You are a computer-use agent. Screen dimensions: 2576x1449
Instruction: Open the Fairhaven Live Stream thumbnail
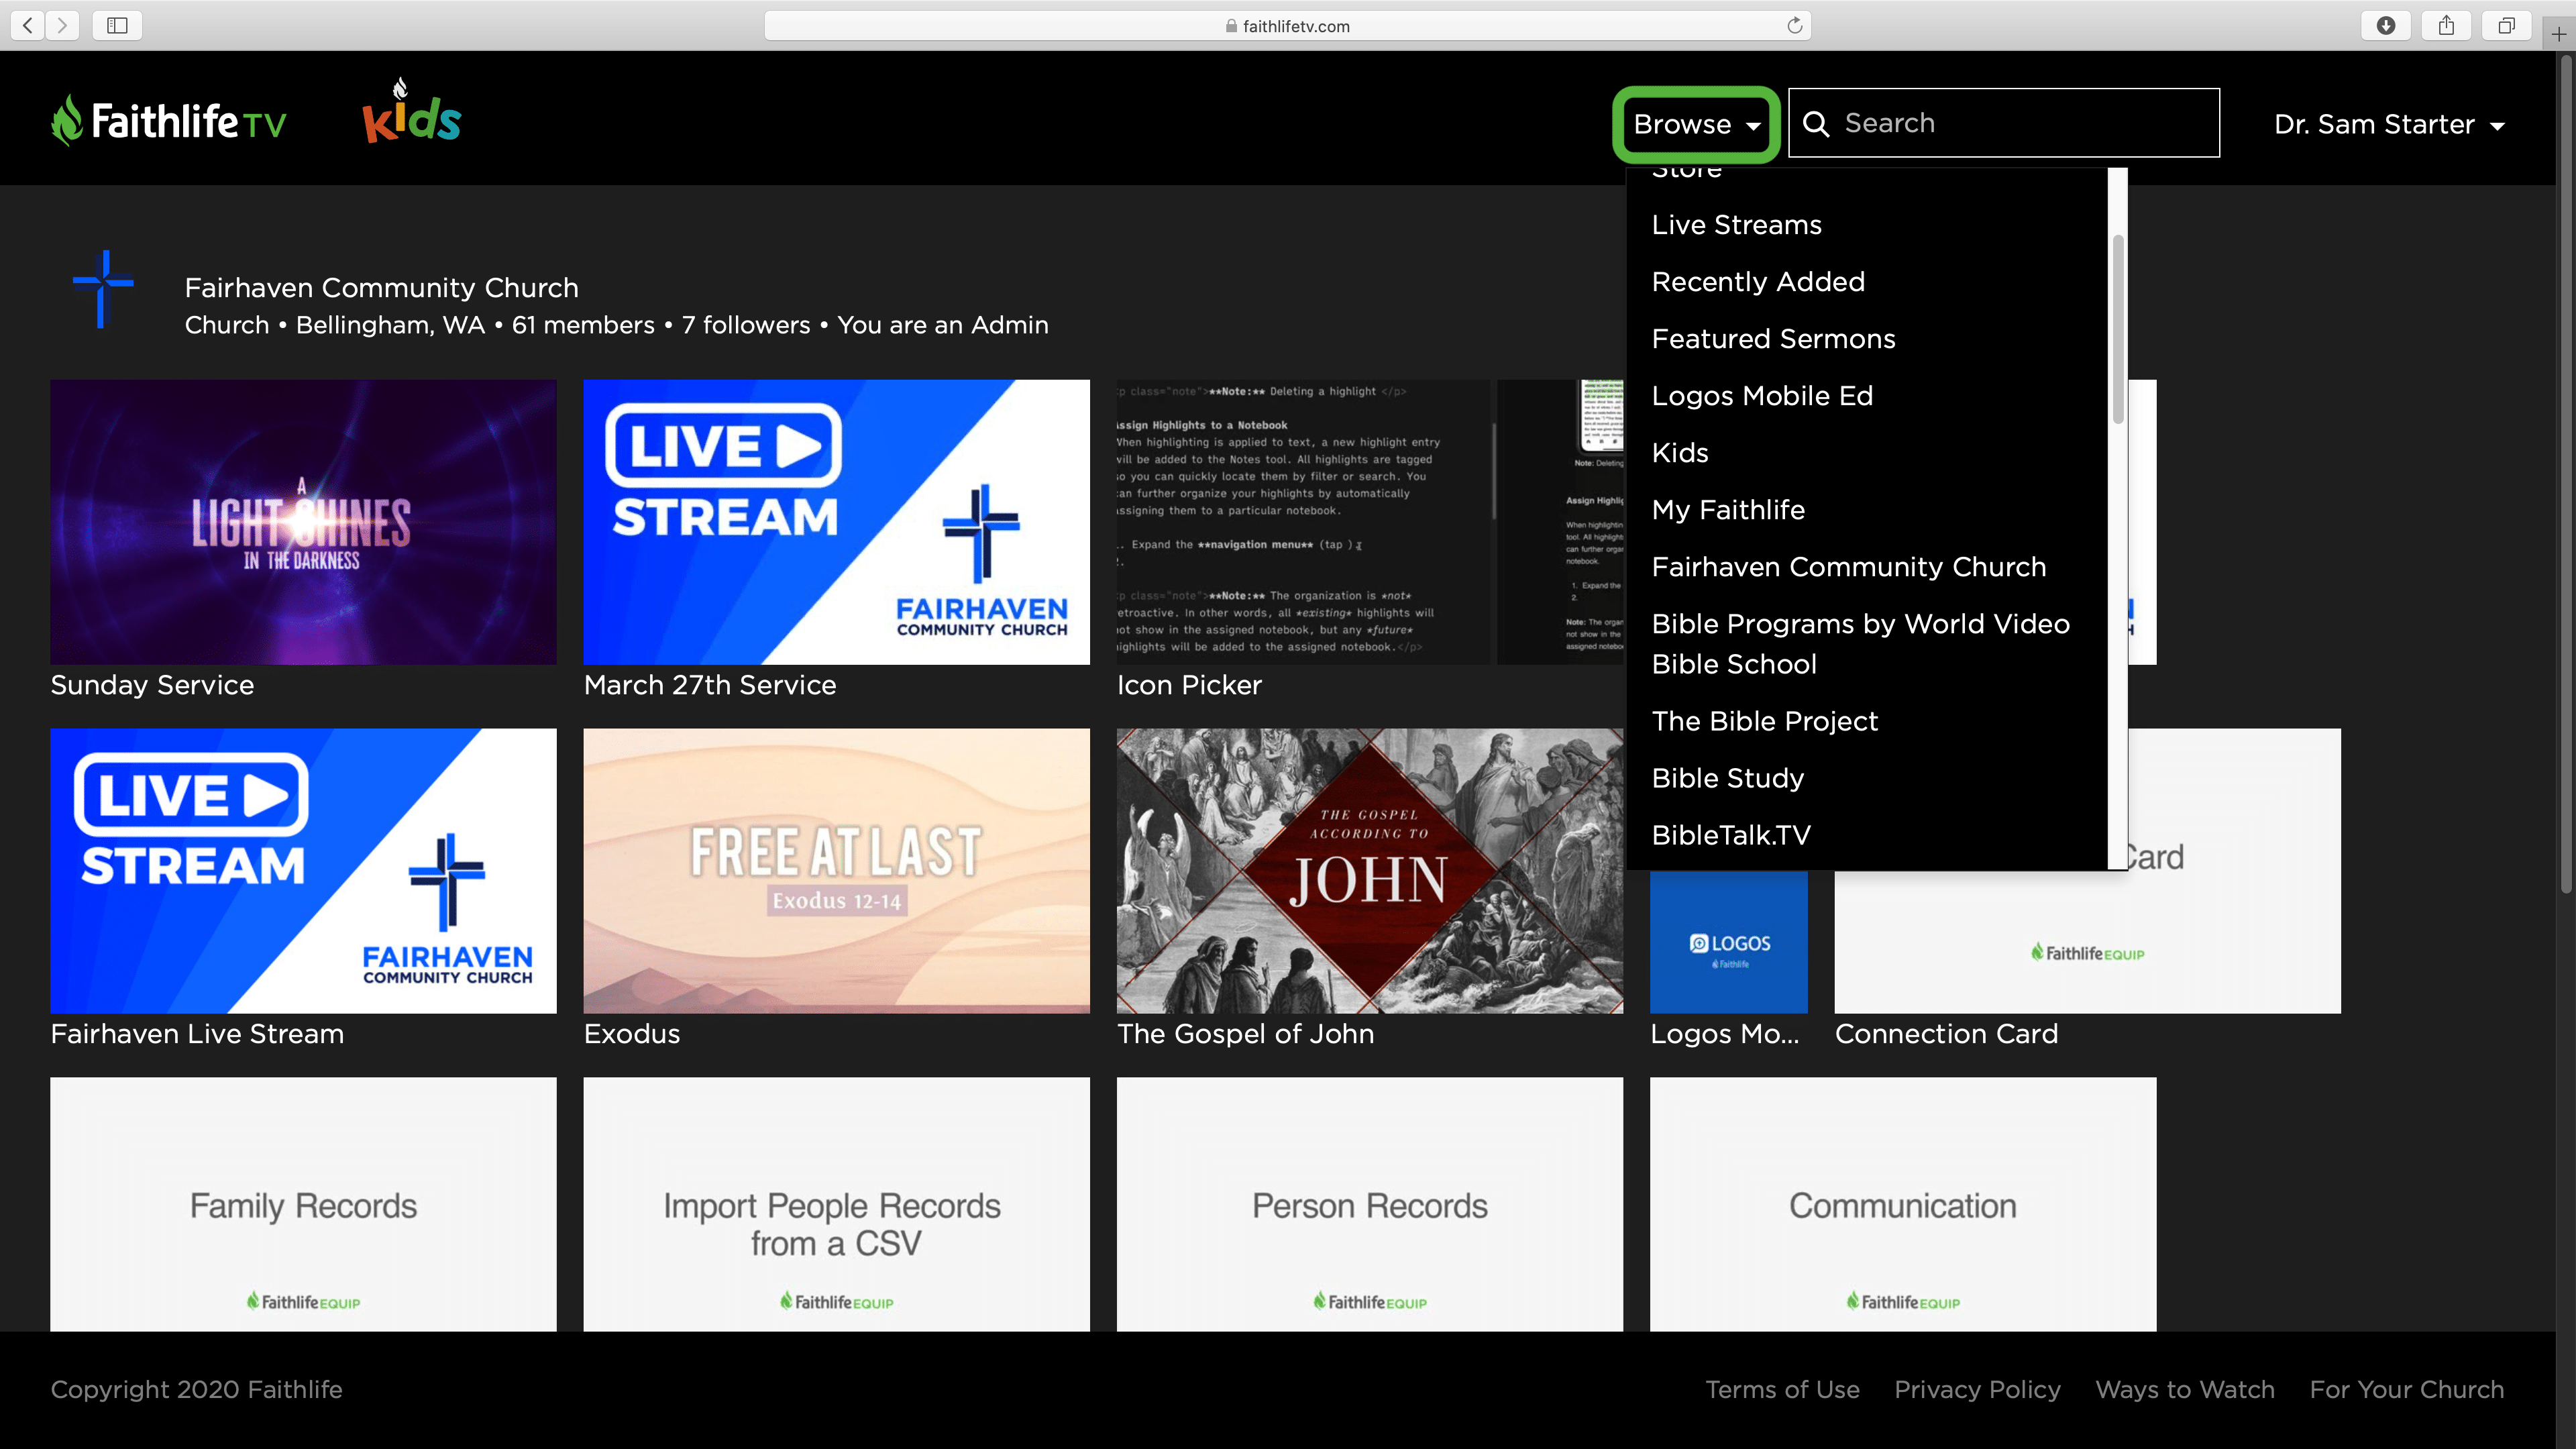point(303,870)
